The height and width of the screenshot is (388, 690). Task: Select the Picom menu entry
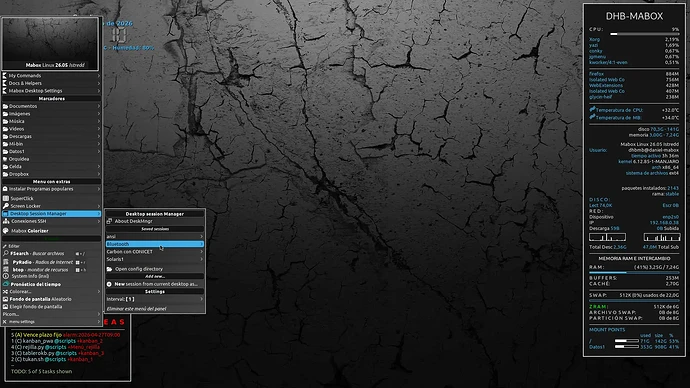coord(51,314)
